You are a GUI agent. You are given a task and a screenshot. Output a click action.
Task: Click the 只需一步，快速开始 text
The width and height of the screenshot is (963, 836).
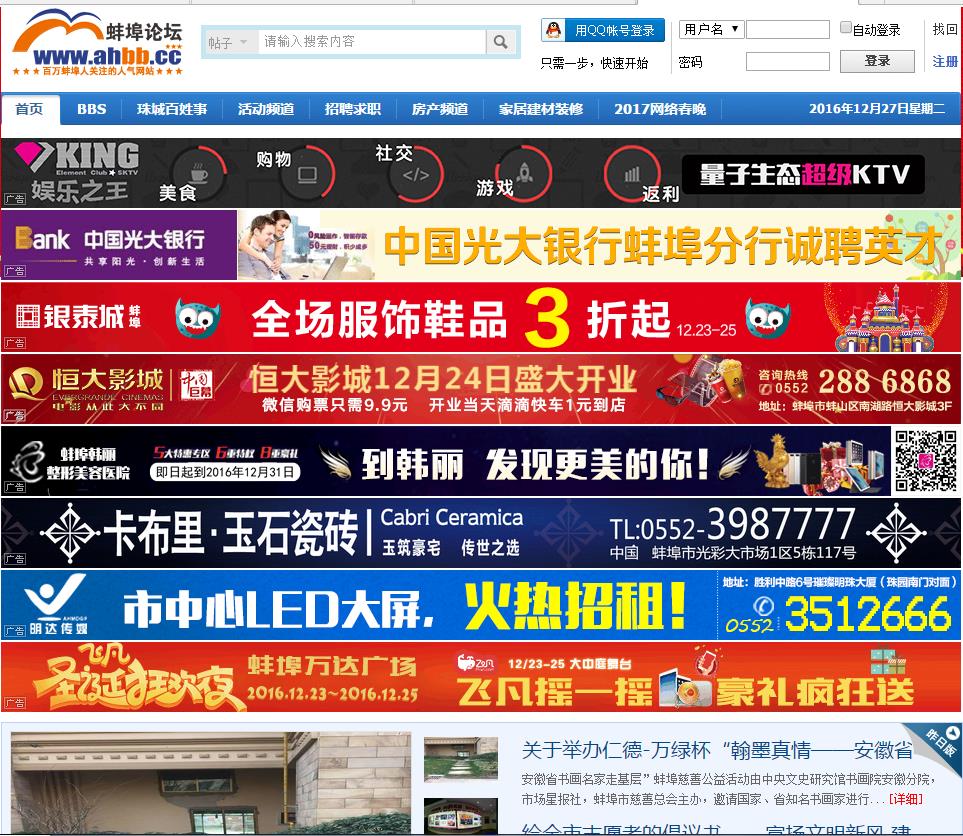point(594,63)
